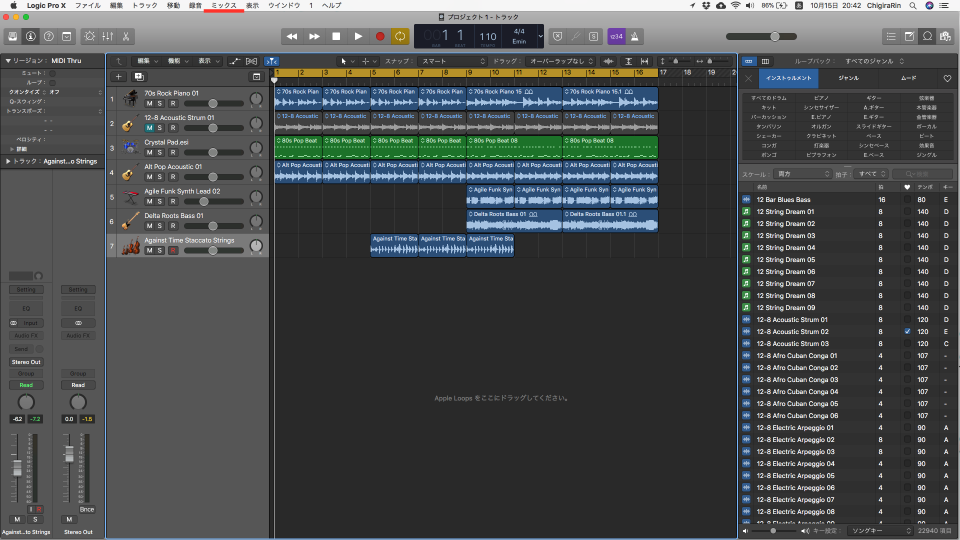Screen dimensions: 960x540
Task: Show favorites with heart button
Action: (x=947, y=78)
